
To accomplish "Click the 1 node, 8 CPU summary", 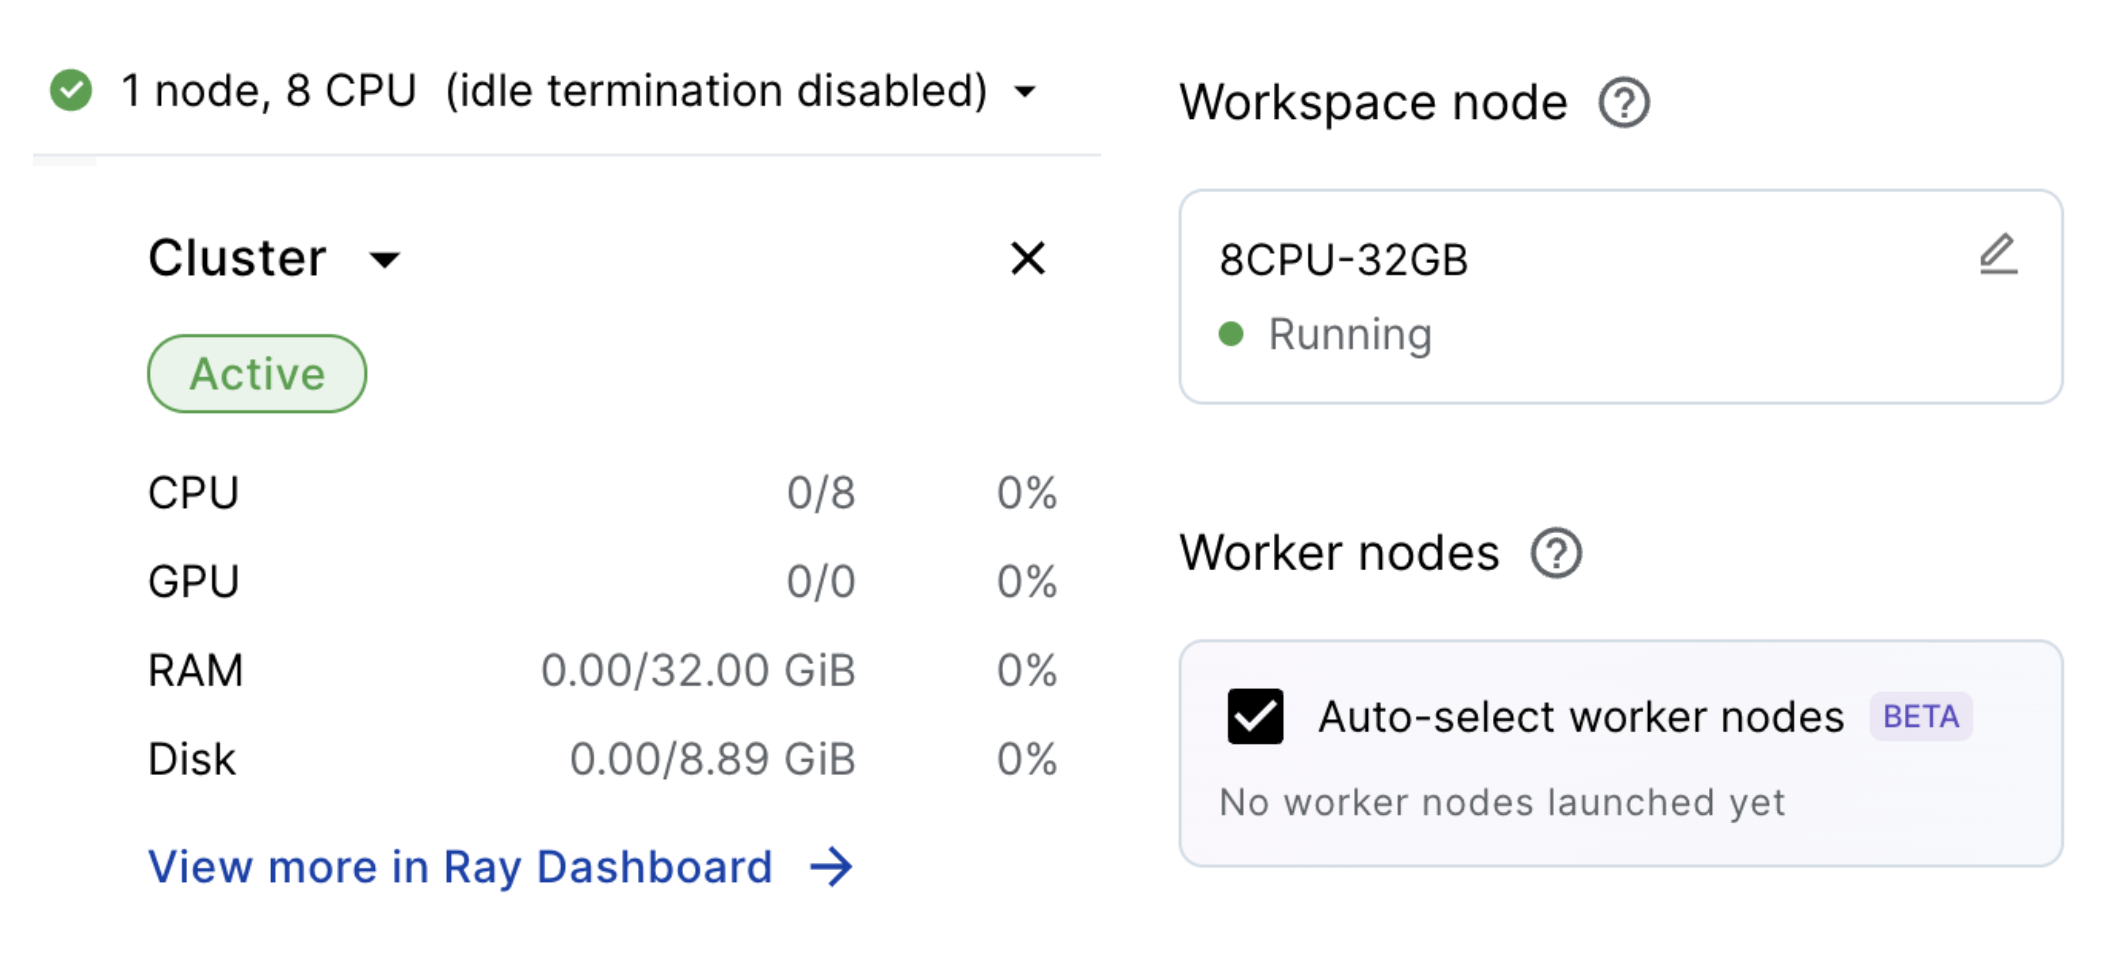I will 268,91.
